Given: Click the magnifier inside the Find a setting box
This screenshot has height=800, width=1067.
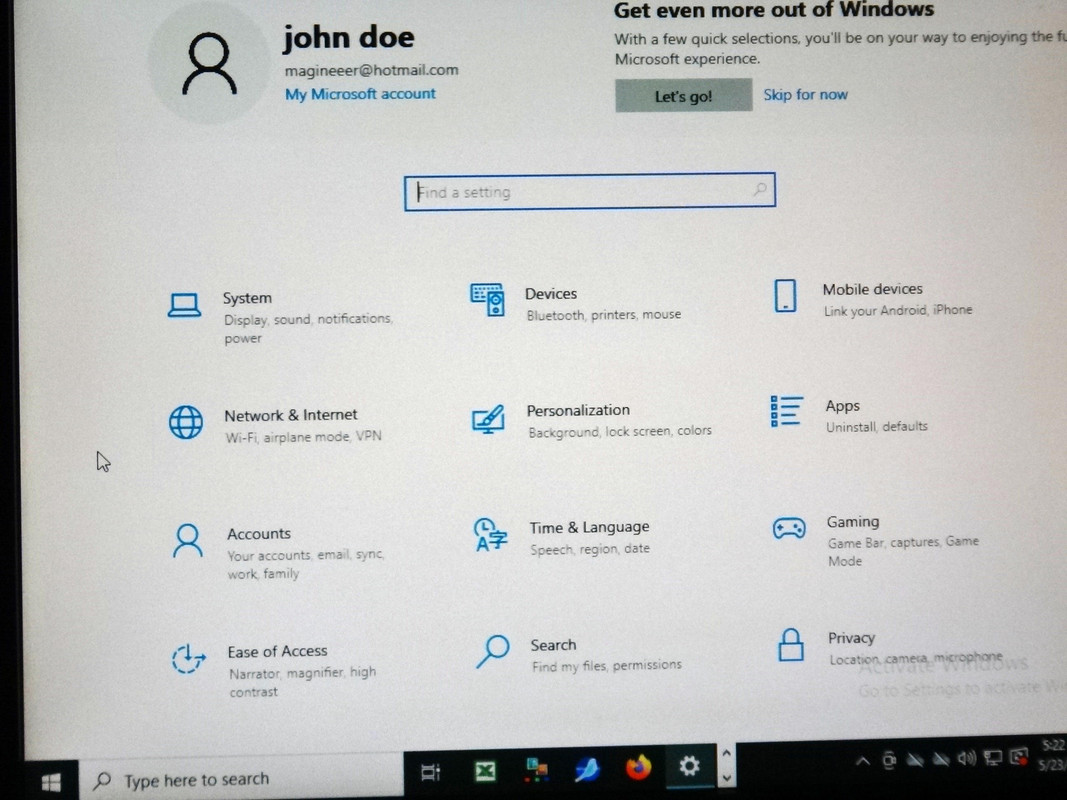Looking at the screenshot, I should (759, 190).
